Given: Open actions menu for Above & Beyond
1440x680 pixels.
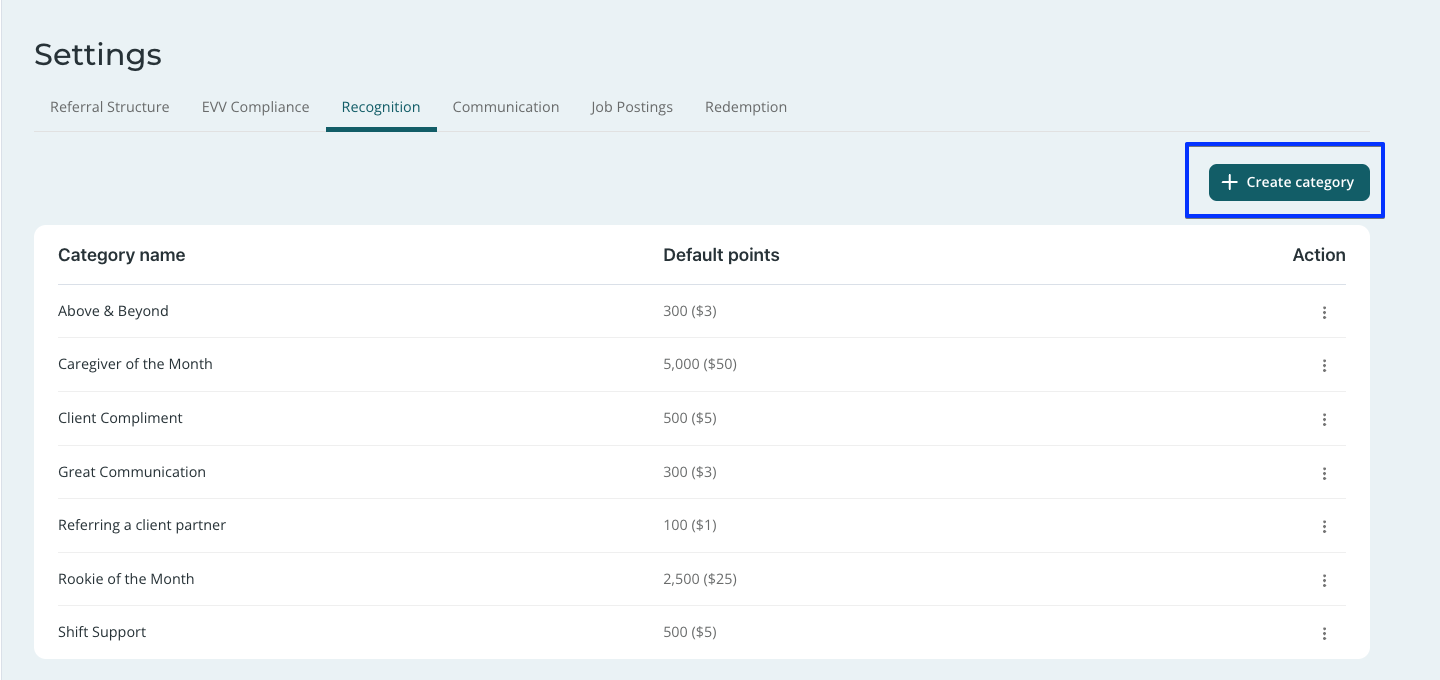Looking at the screenshot, I should point(1324,312).
